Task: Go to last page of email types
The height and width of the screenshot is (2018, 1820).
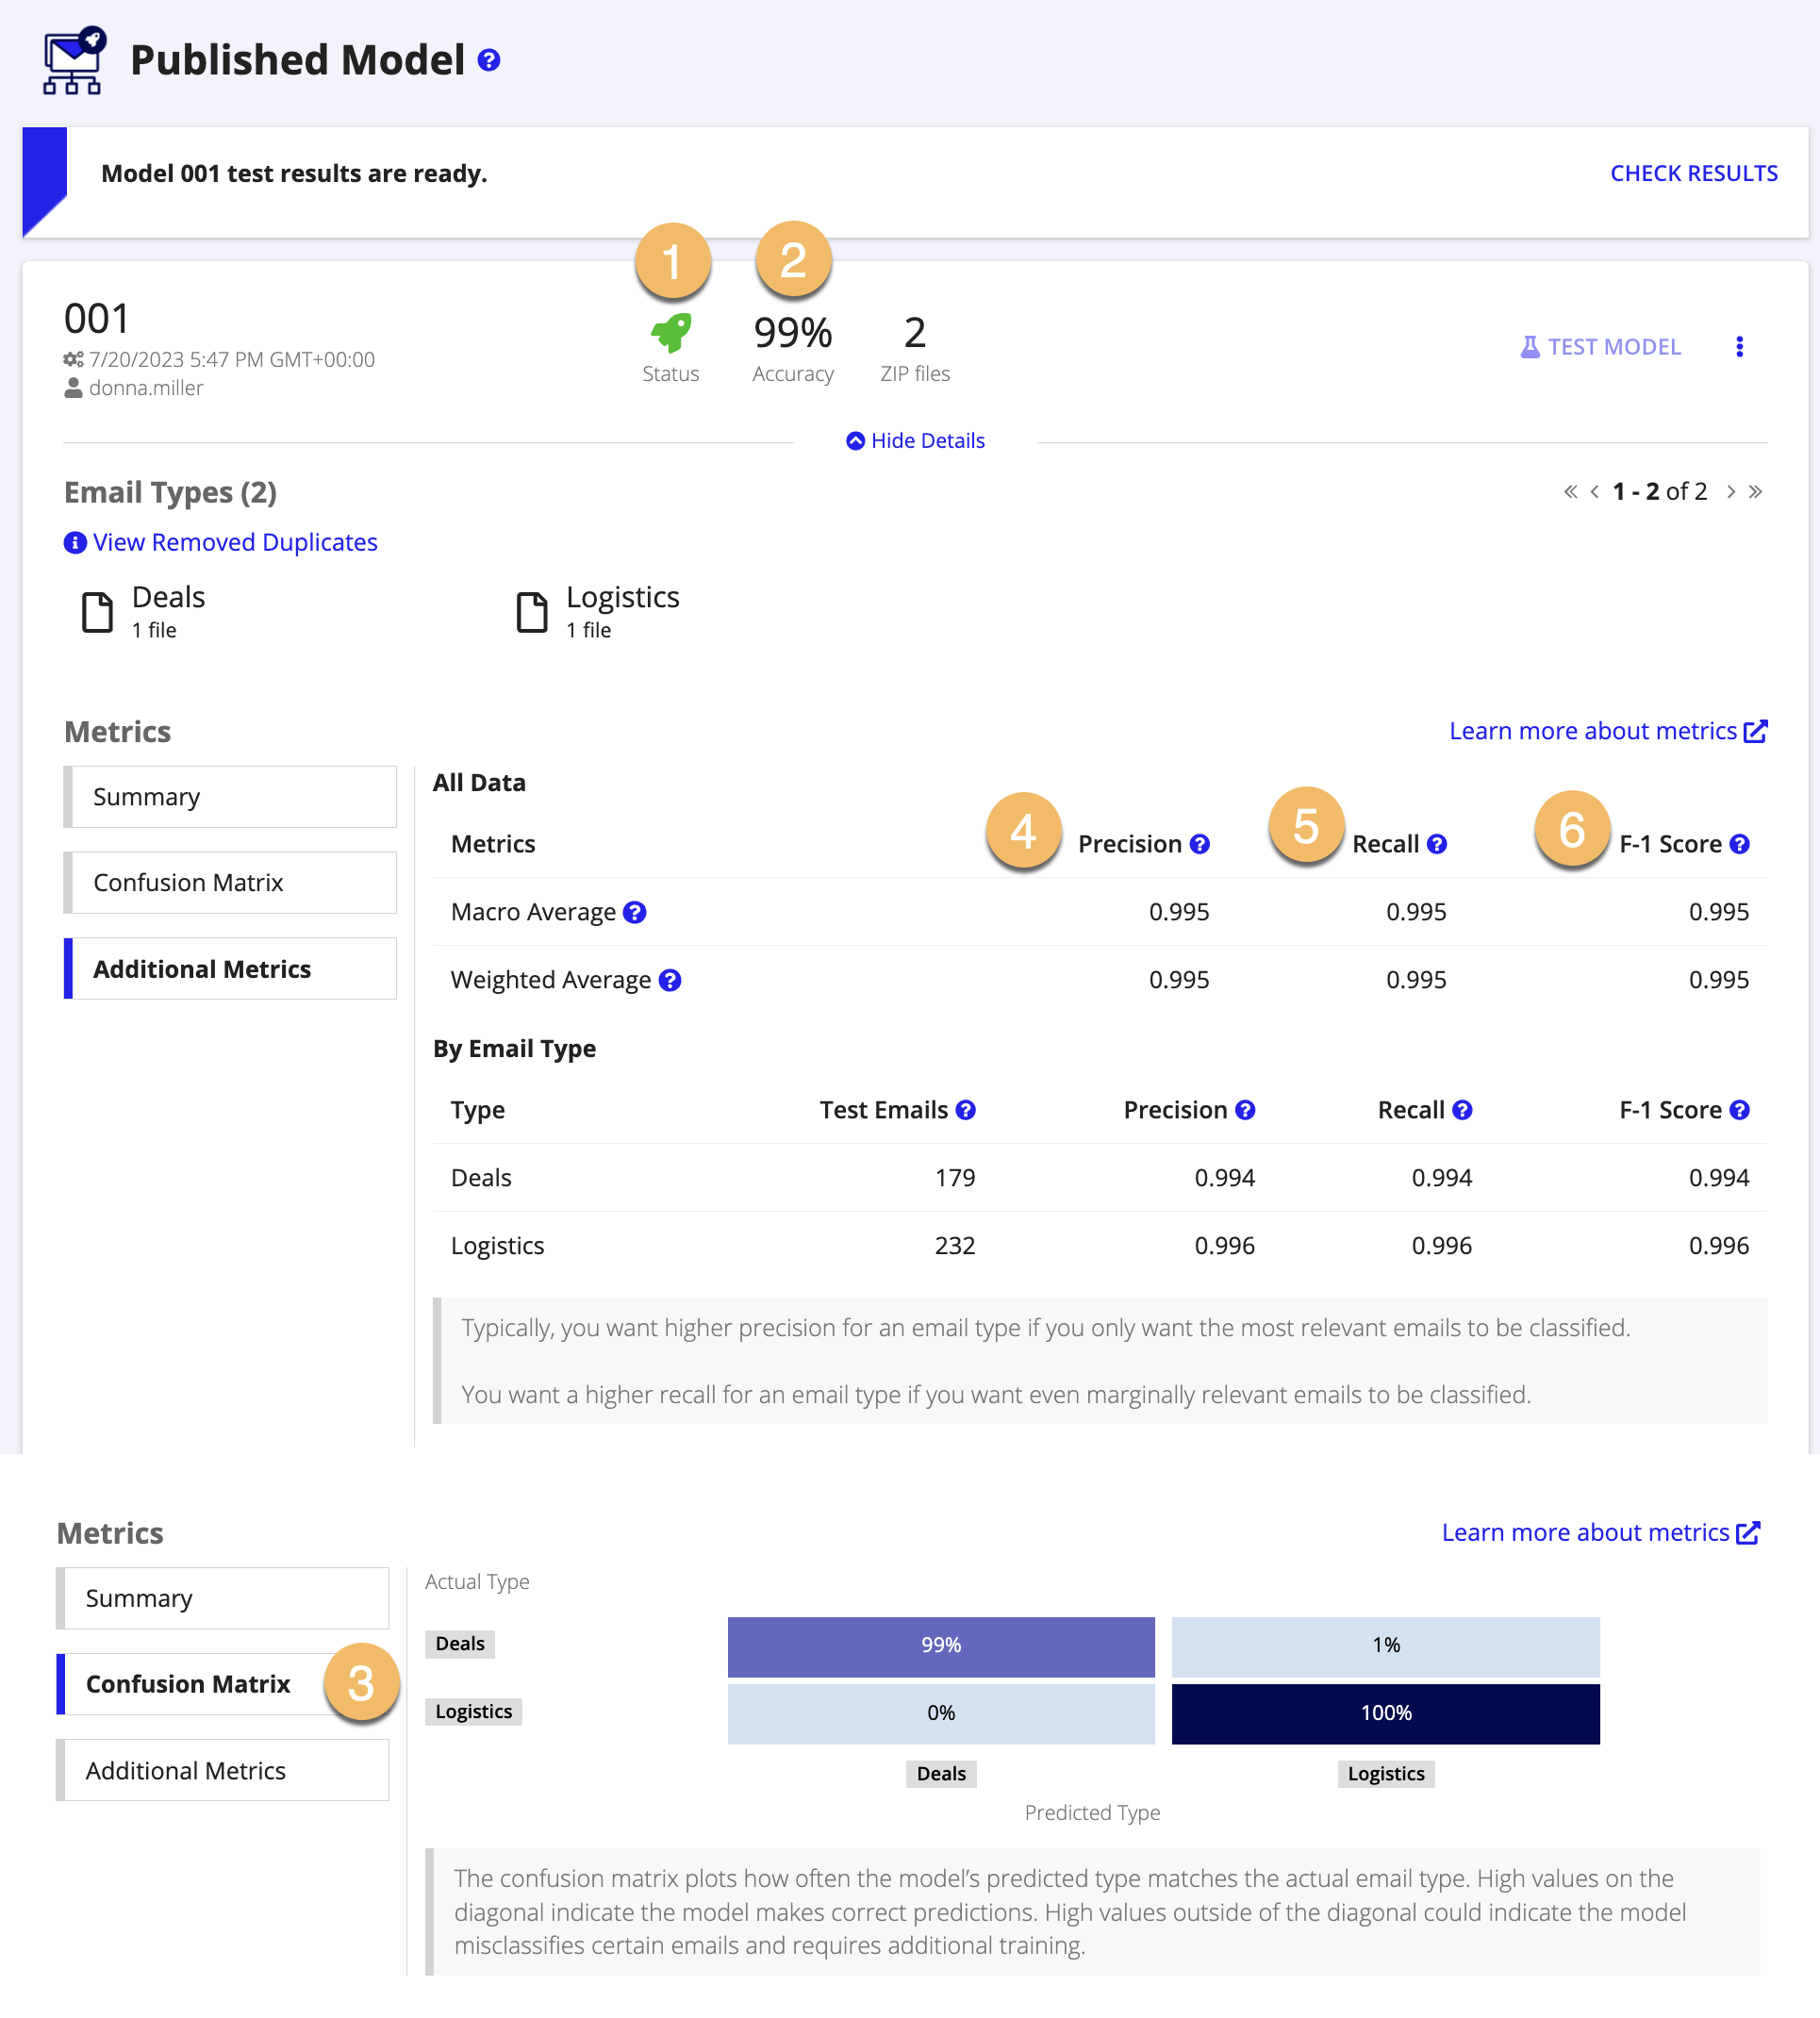Action: click(1755, 491)
